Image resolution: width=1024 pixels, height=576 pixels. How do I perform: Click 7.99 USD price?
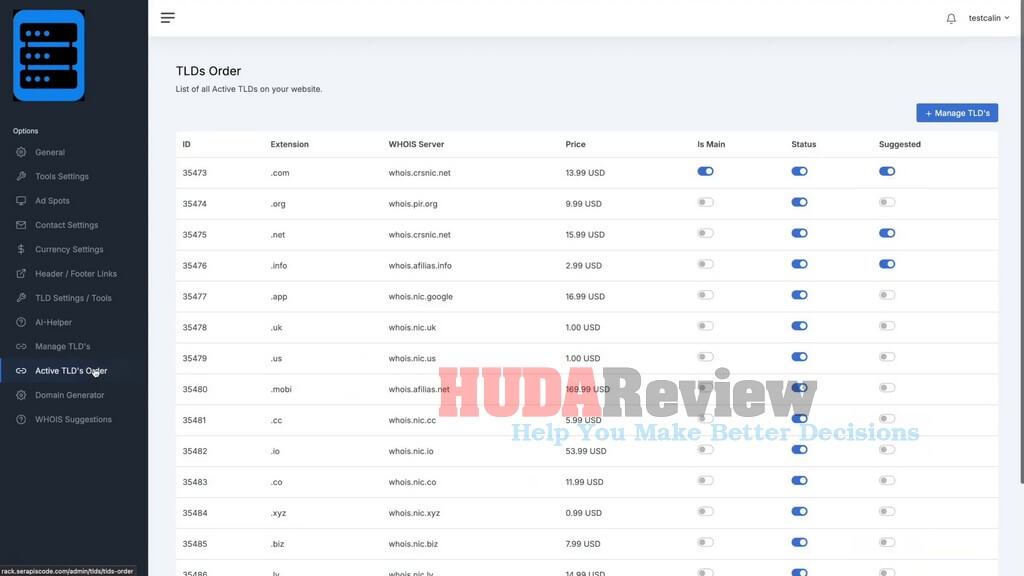coord(583,544)
